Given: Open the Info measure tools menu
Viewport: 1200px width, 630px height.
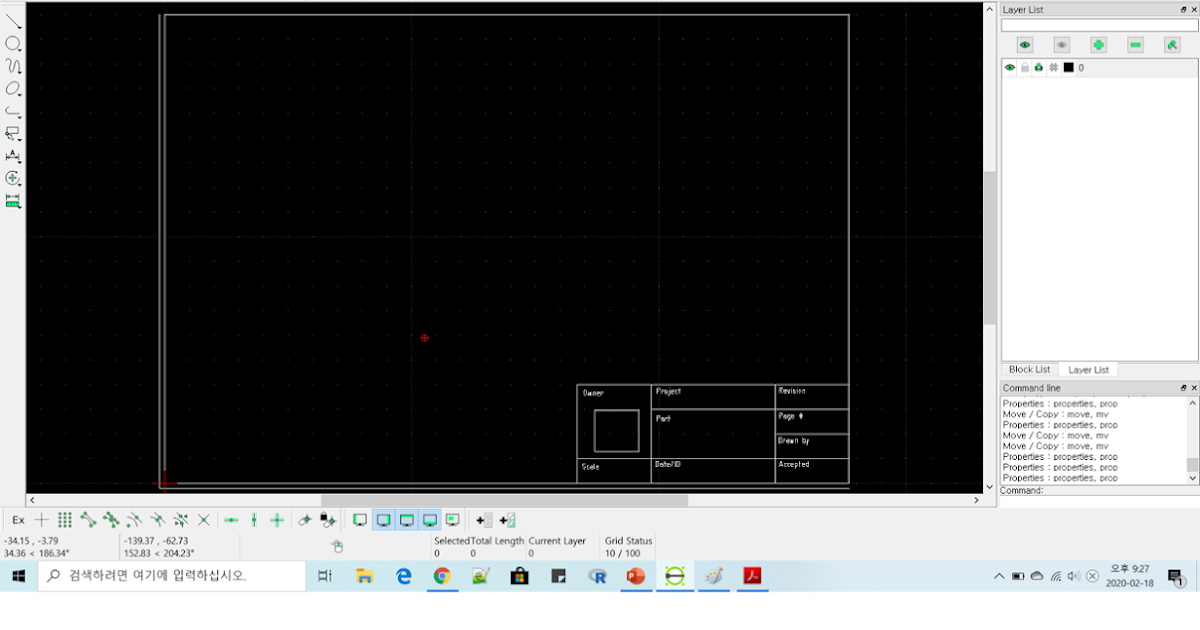Looking at the screenshot, I should [13, 200].
